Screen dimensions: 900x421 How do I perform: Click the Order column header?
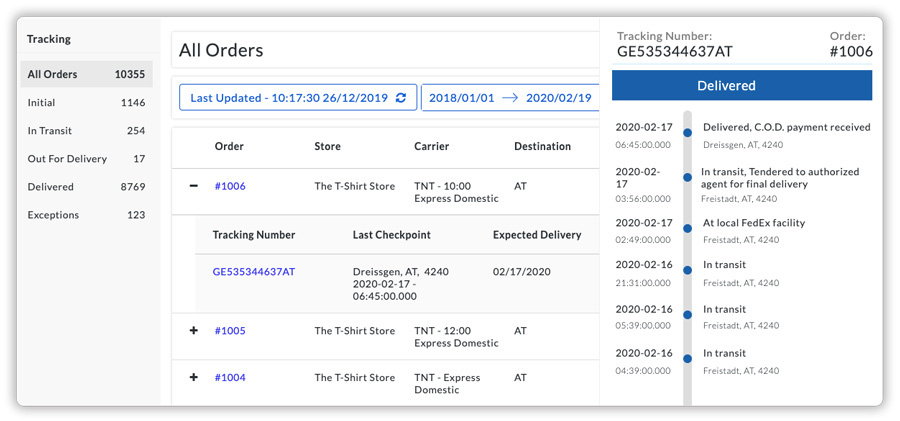(229, 146)
